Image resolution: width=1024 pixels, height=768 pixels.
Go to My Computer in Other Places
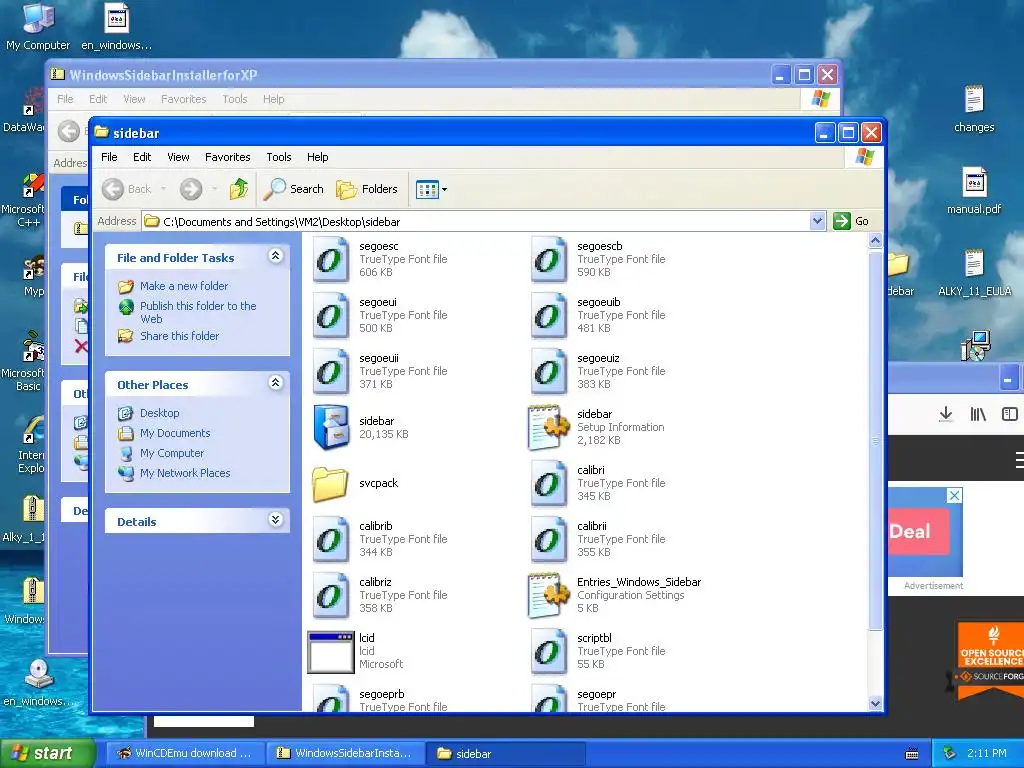(172, 453)
